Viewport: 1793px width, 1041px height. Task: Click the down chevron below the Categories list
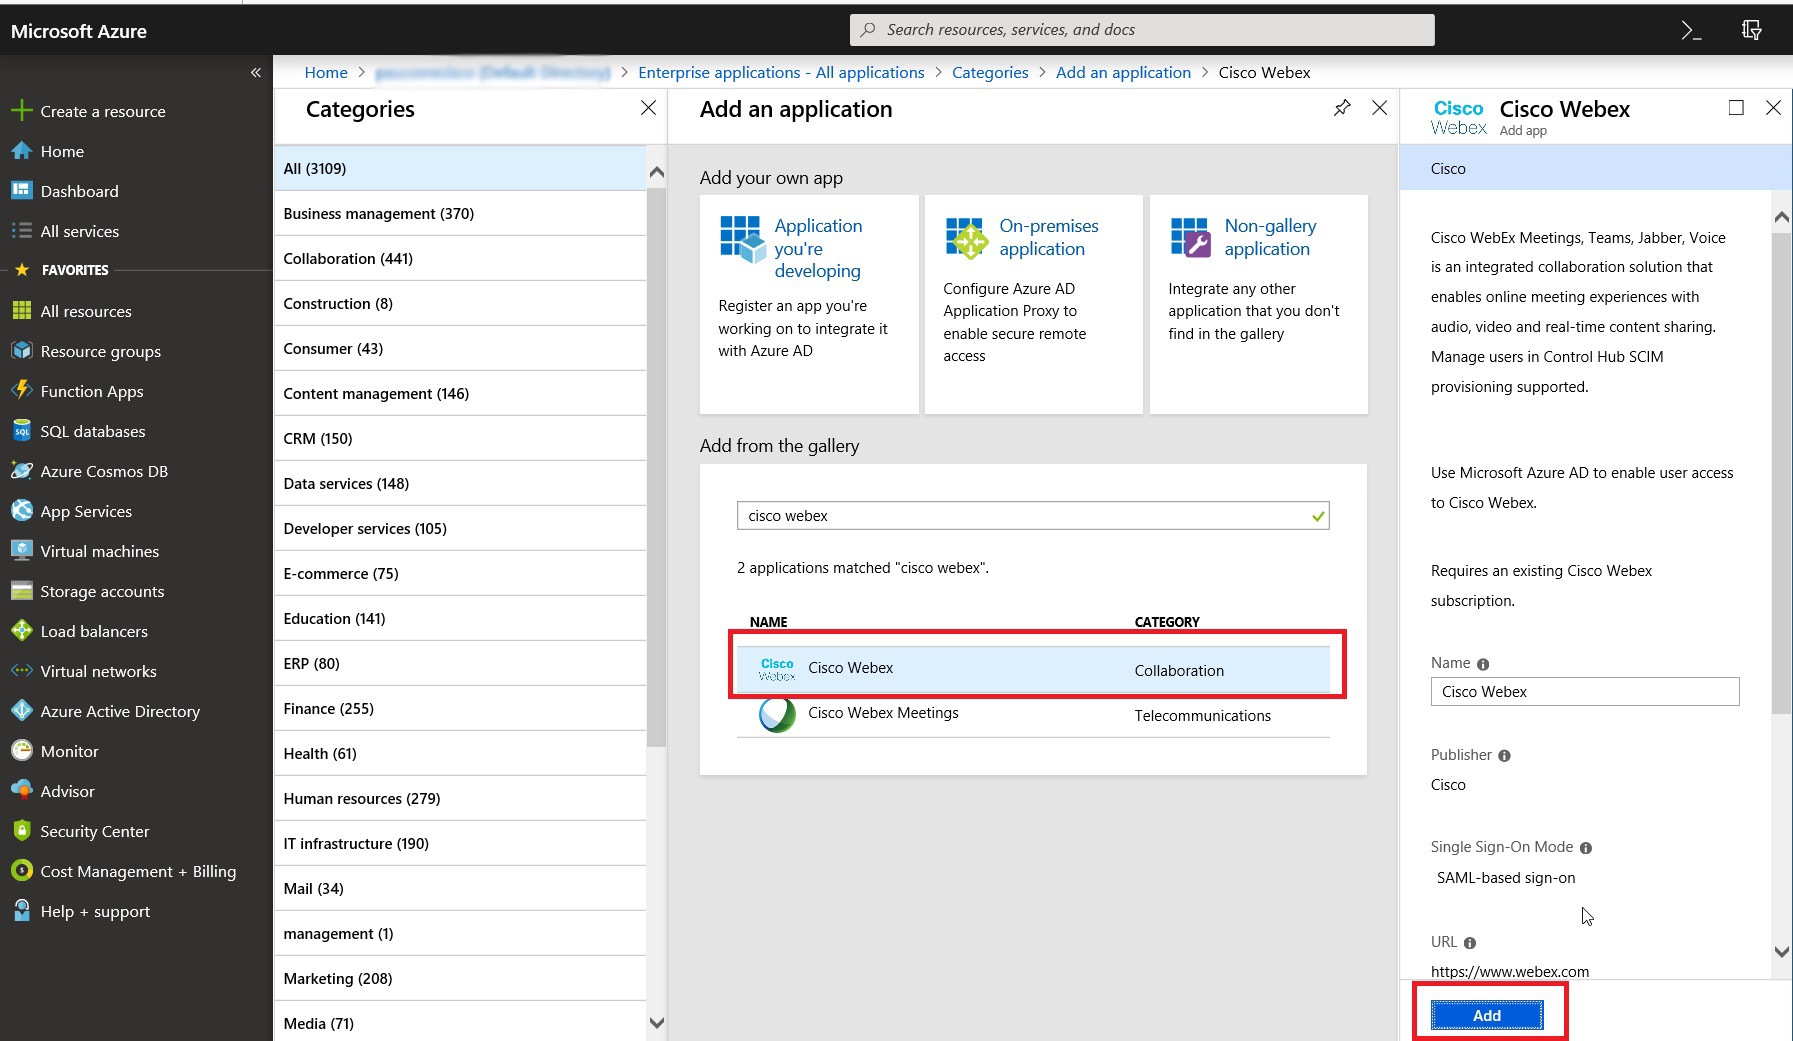click(x=657, y=1023)
